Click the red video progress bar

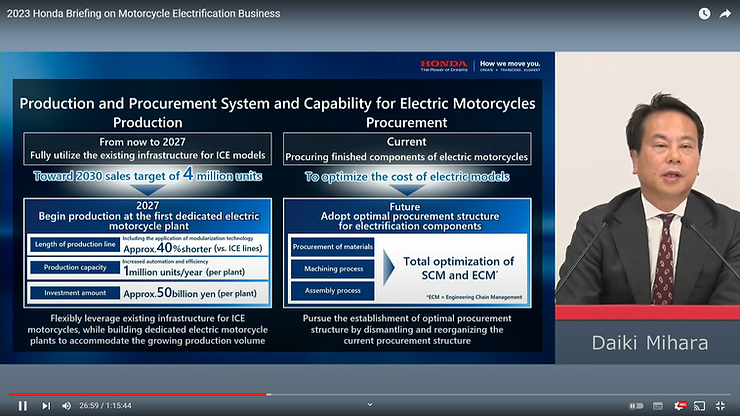137,394
